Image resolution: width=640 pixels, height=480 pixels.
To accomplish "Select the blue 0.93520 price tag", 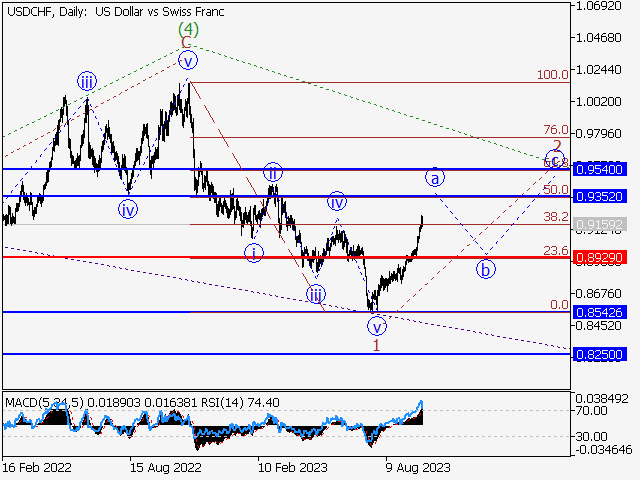I will [x=600, y=196].
